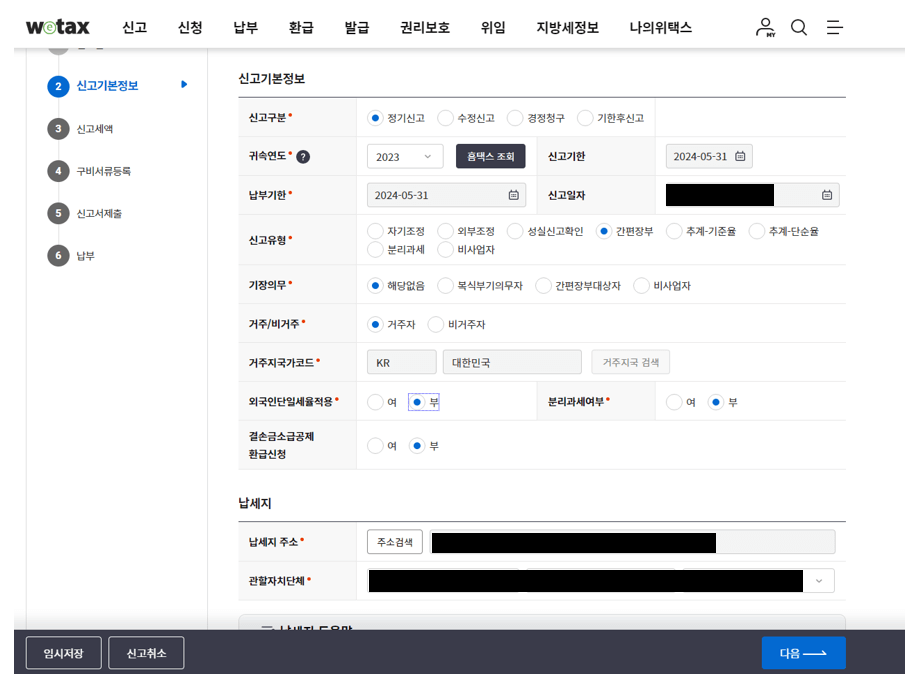Select 여 for 분리과세여부
Screen dimensions: 914x686
pos(674,402)
